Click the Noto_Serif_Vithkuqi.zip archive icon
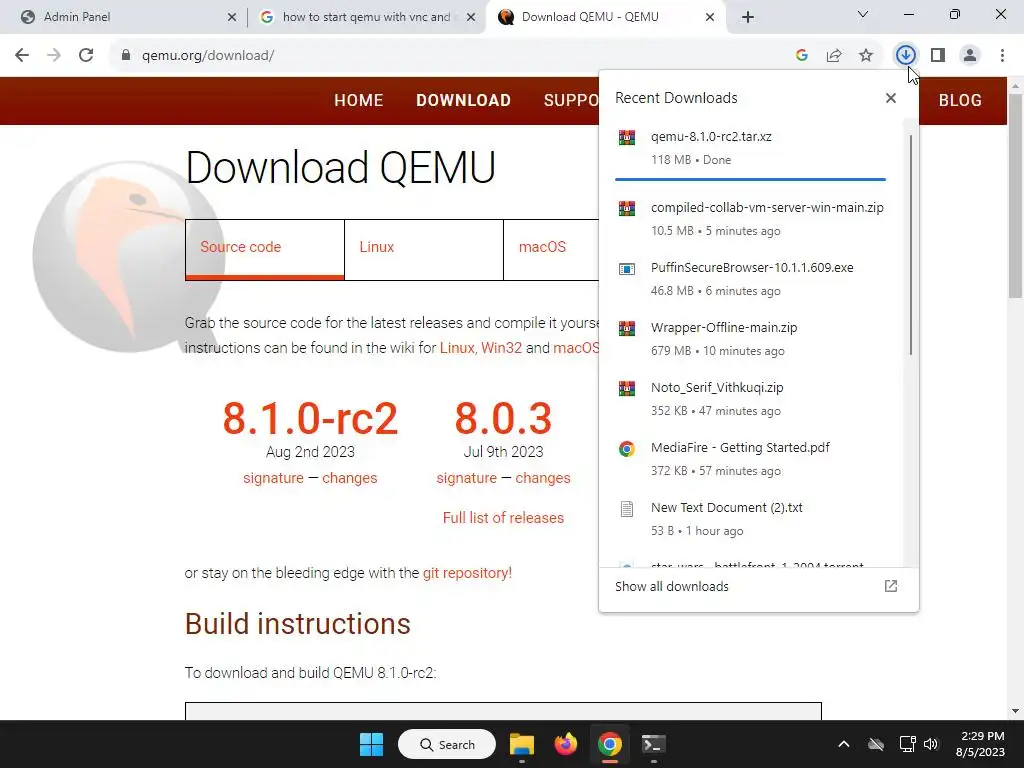The width and height of the screenshot is (1024, 768). (x=627, y=389)
